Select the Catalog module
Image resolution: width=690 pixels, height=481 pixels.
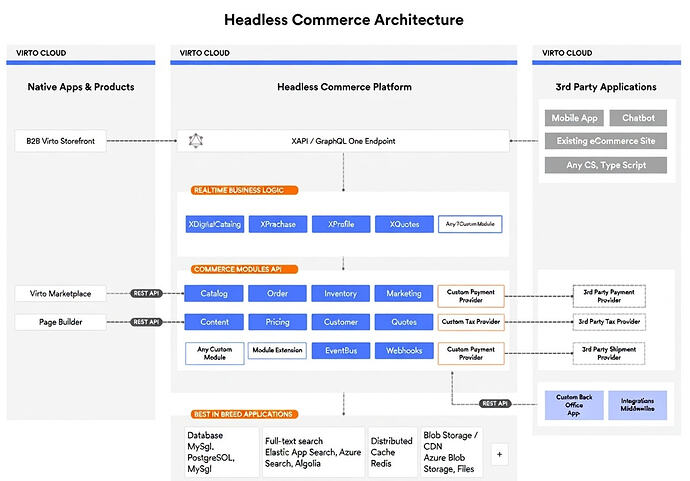[x=214, y=294]
